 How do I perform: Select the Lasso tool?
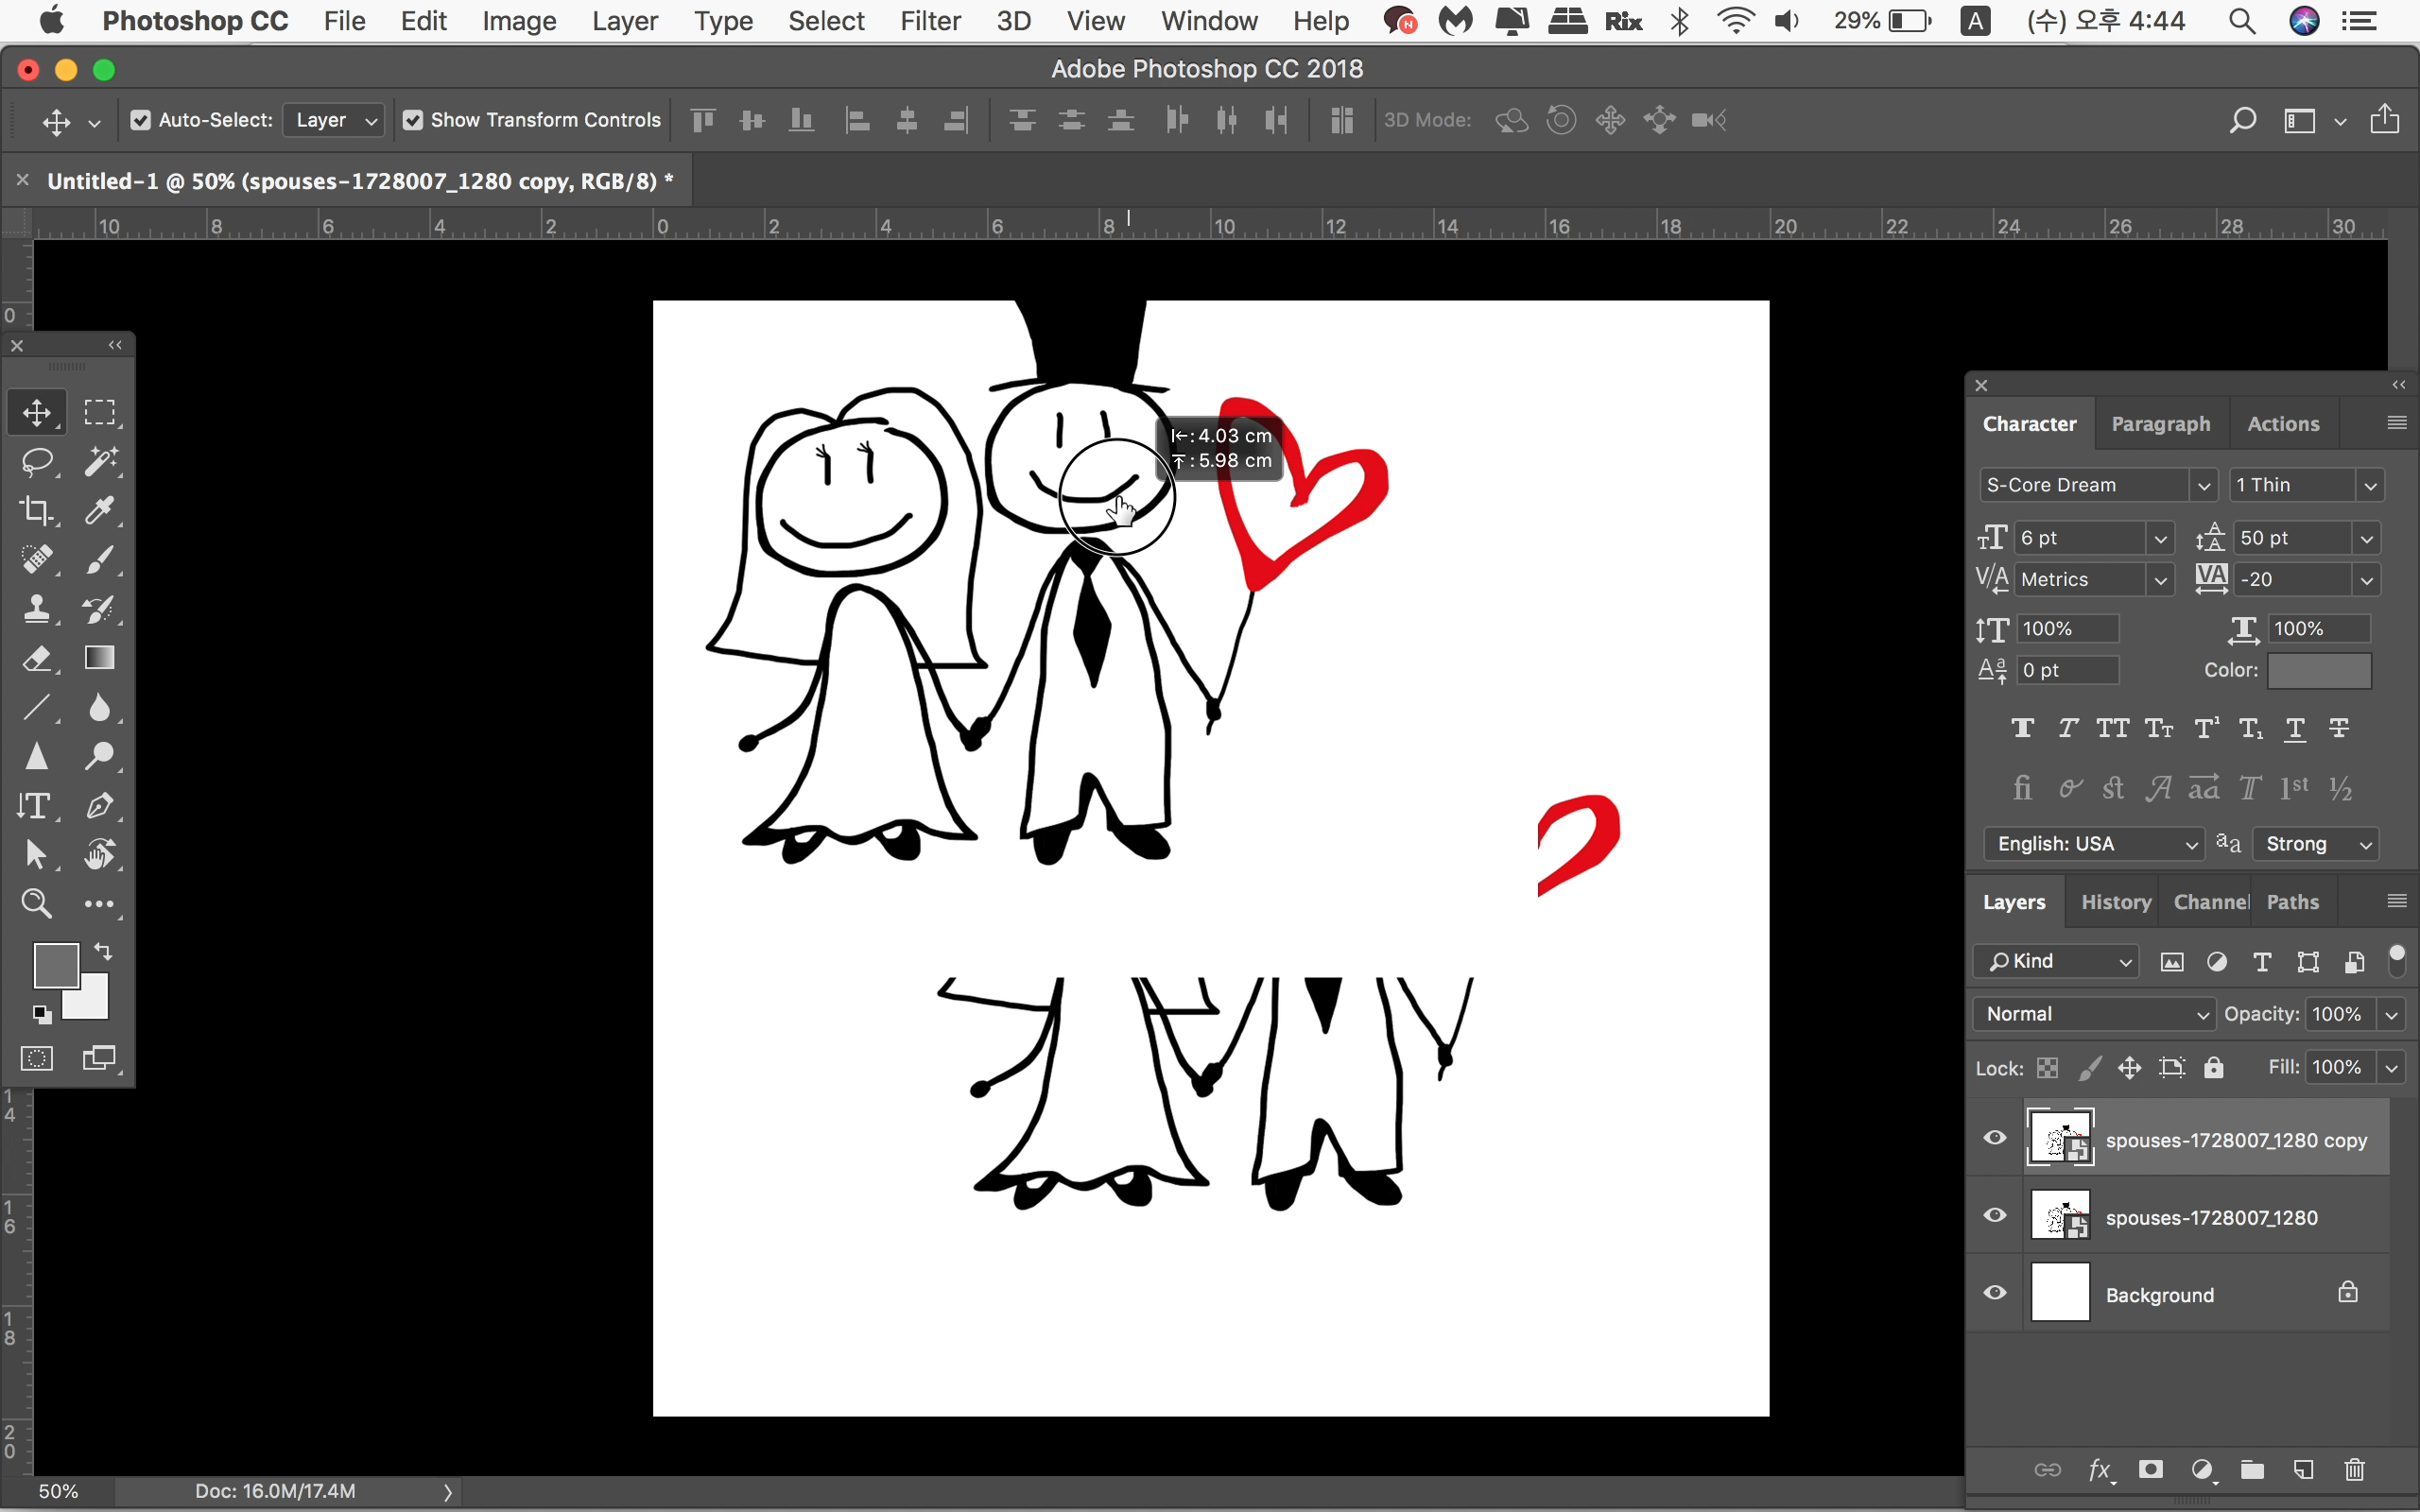[37, 461]
